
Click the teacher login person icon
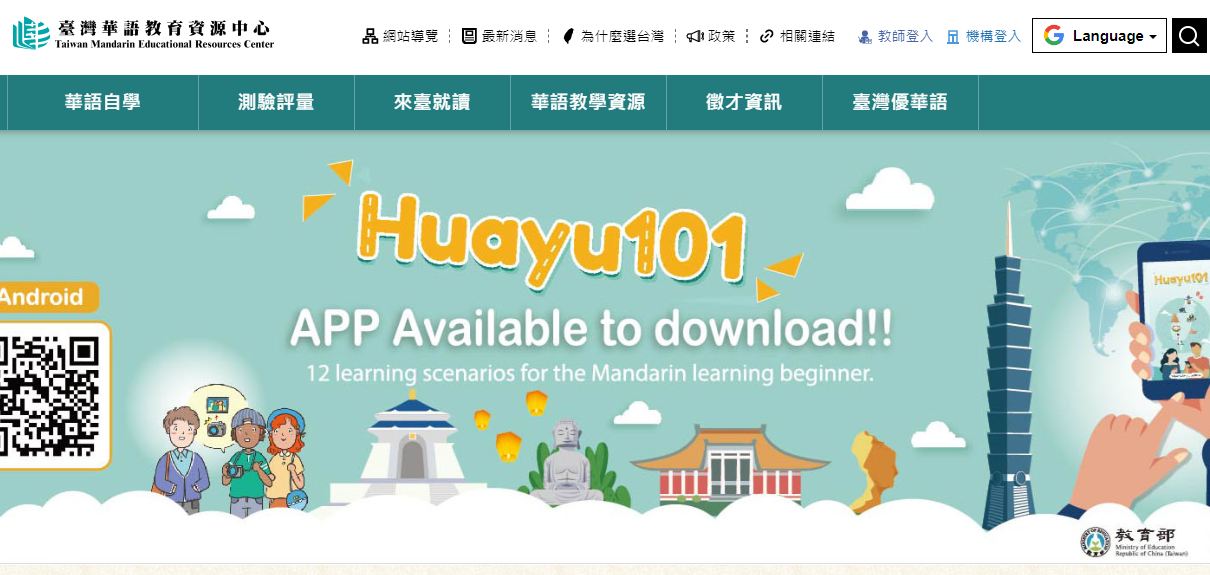click(x=865, y=37)
